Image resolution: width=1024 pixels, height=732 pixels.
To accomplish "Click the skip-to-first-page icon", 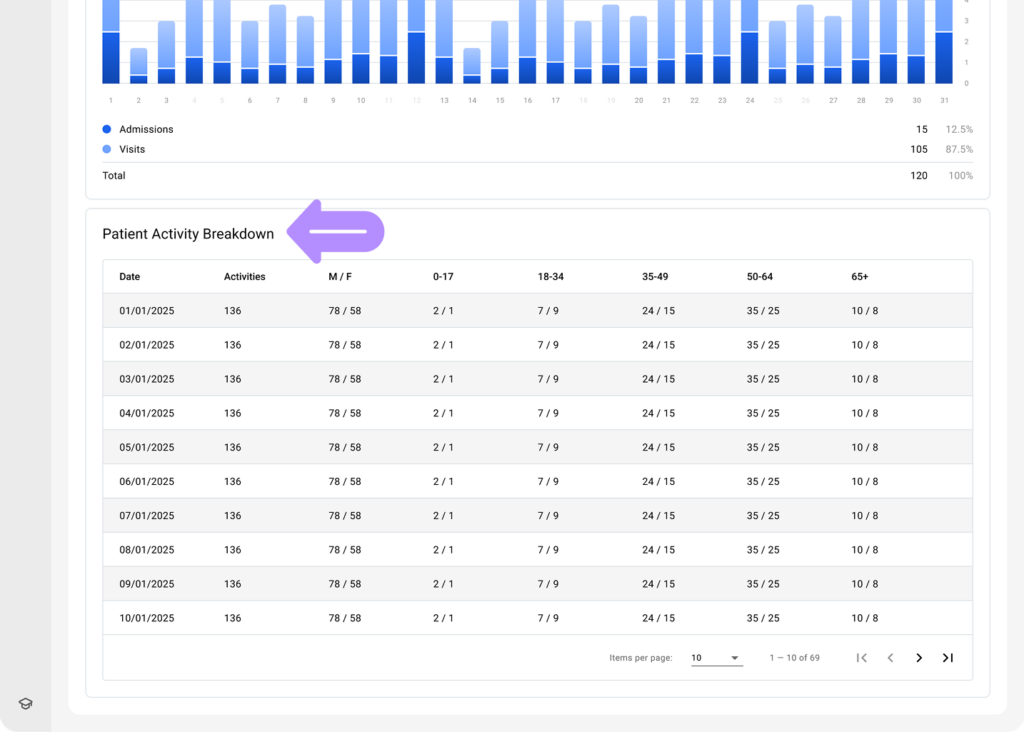I will pyautogui.click(x=862, y=657).
